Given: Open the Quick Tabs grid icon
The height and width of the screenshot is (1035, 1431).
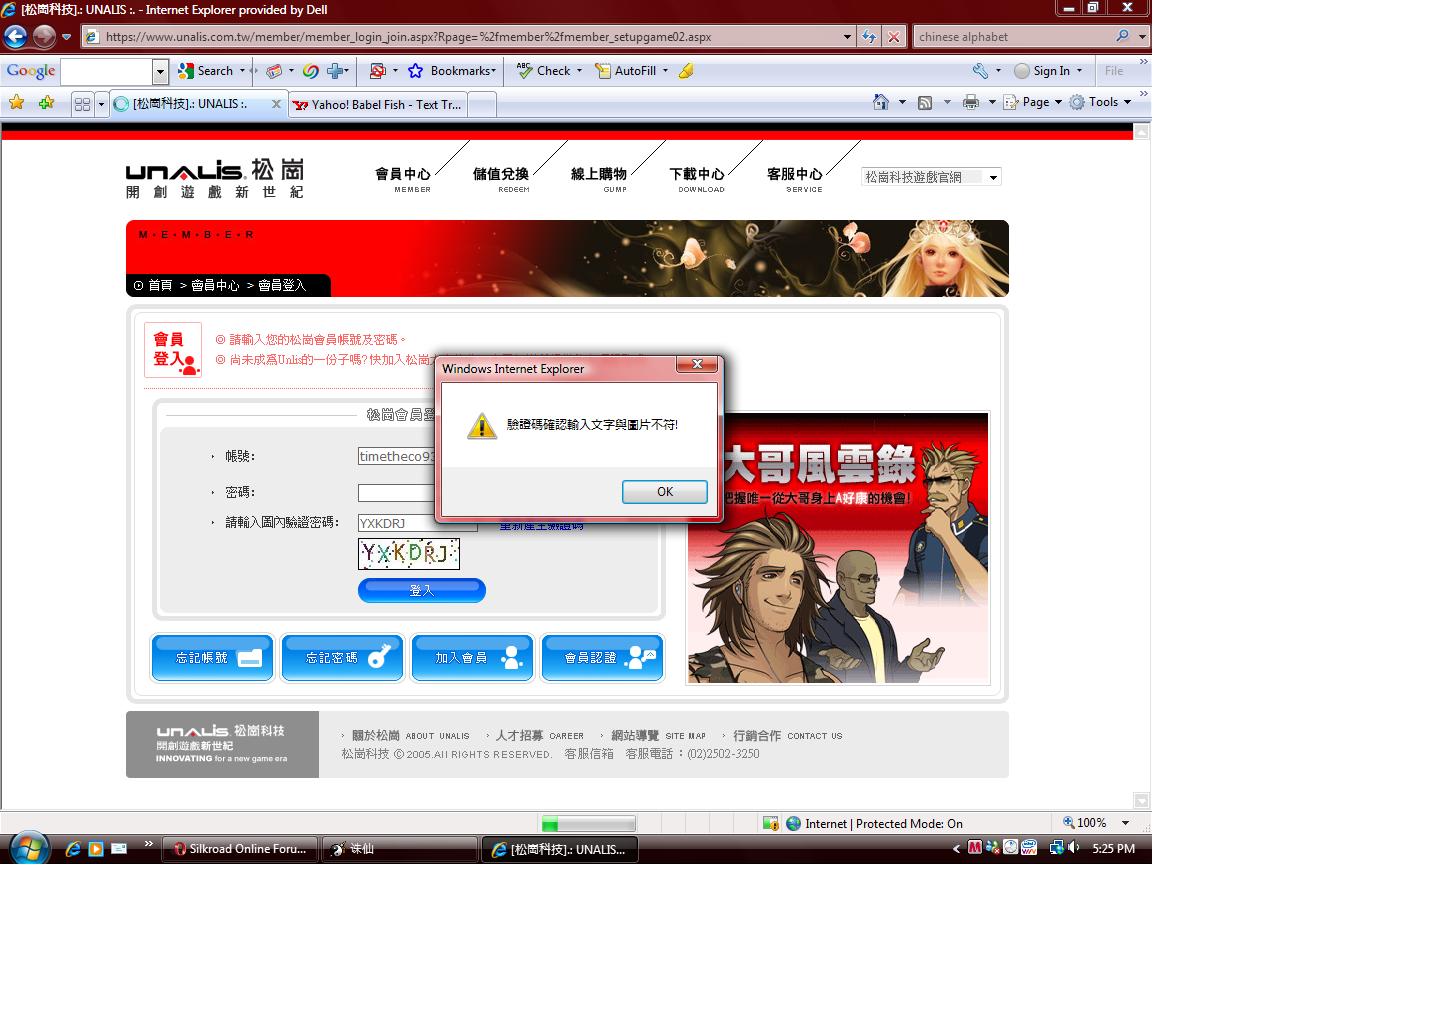Looking at the screenshot, I should coord(82,104).
